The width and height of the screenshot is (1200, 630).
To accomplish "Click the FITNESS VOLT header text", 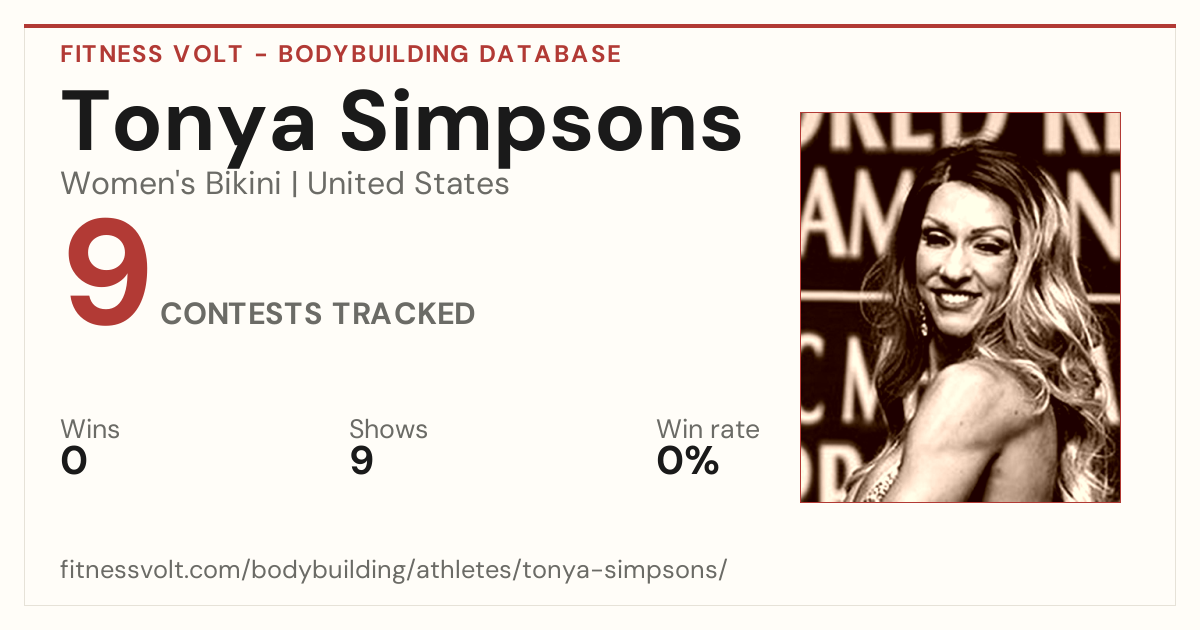I will [x=152, y=54].
